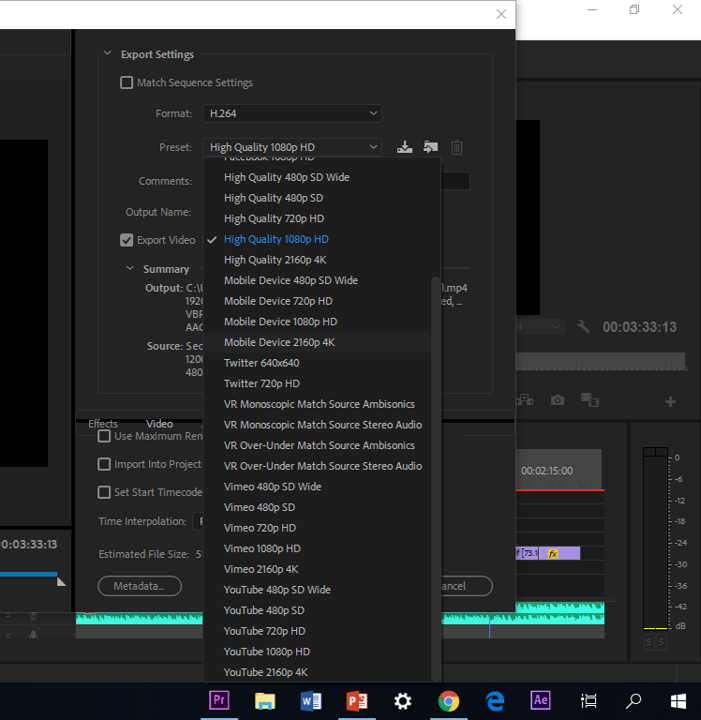The width and height of the screenshot is (701, 720).
Task: Choose Twitter 720p HD preset
Action: point(317,384)
